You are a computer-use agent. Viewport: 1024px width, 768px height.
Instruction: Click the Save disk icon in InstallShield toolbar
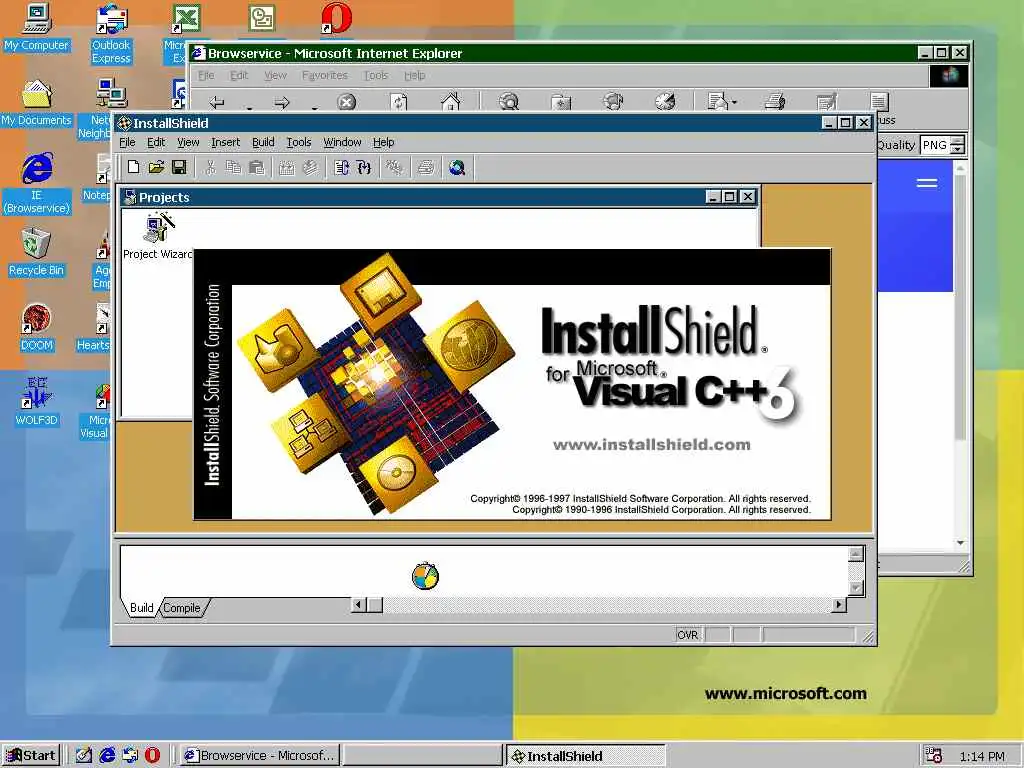179,167
